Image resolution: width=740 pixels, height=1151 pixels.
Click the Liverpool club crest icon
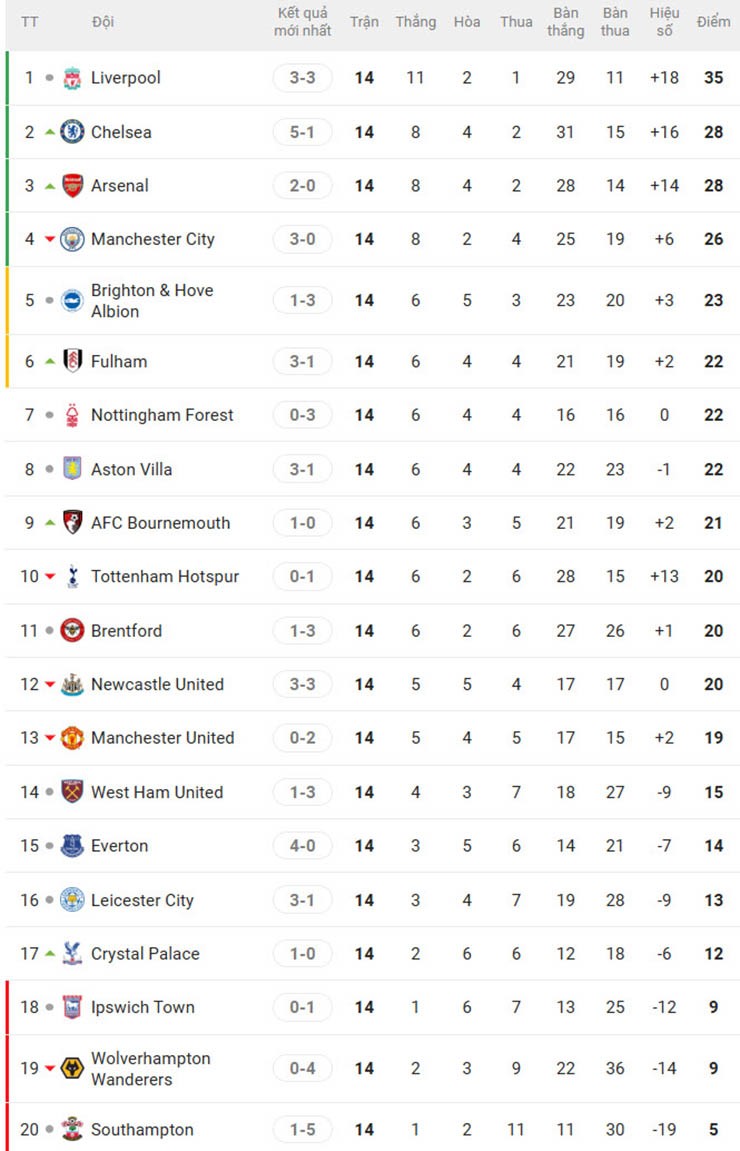72,78
